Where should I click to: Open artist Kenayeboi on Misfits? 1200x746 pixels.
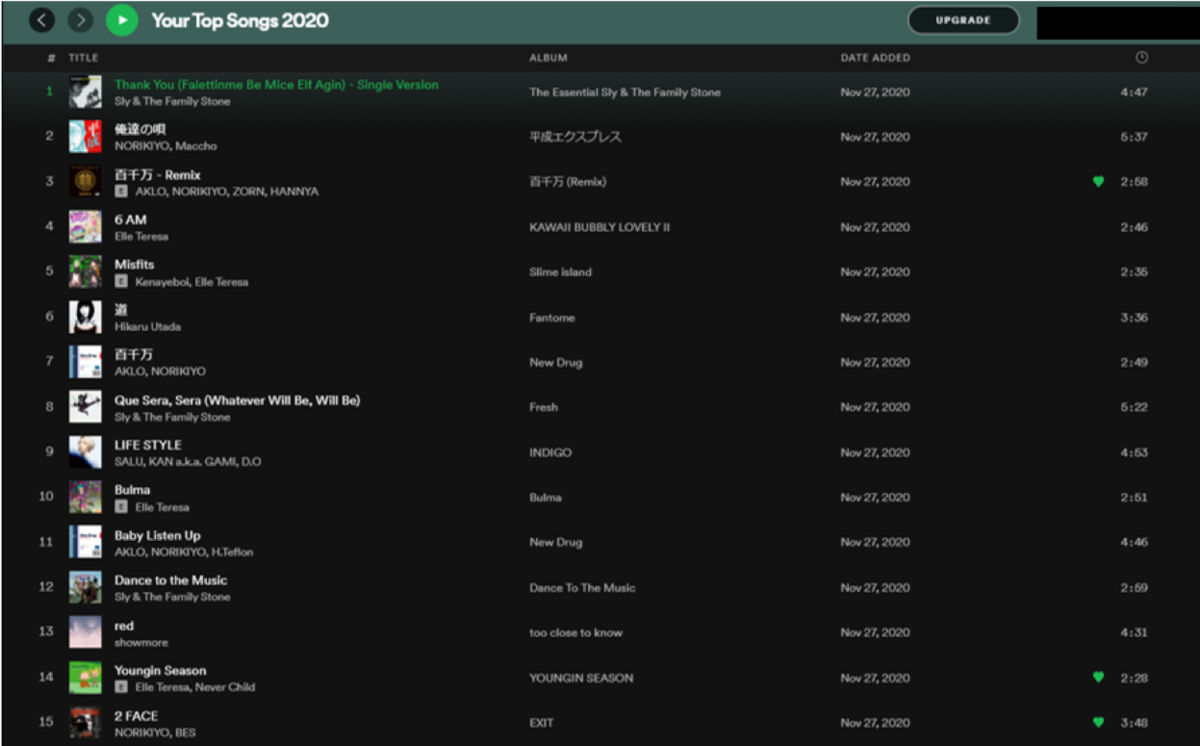161,282
